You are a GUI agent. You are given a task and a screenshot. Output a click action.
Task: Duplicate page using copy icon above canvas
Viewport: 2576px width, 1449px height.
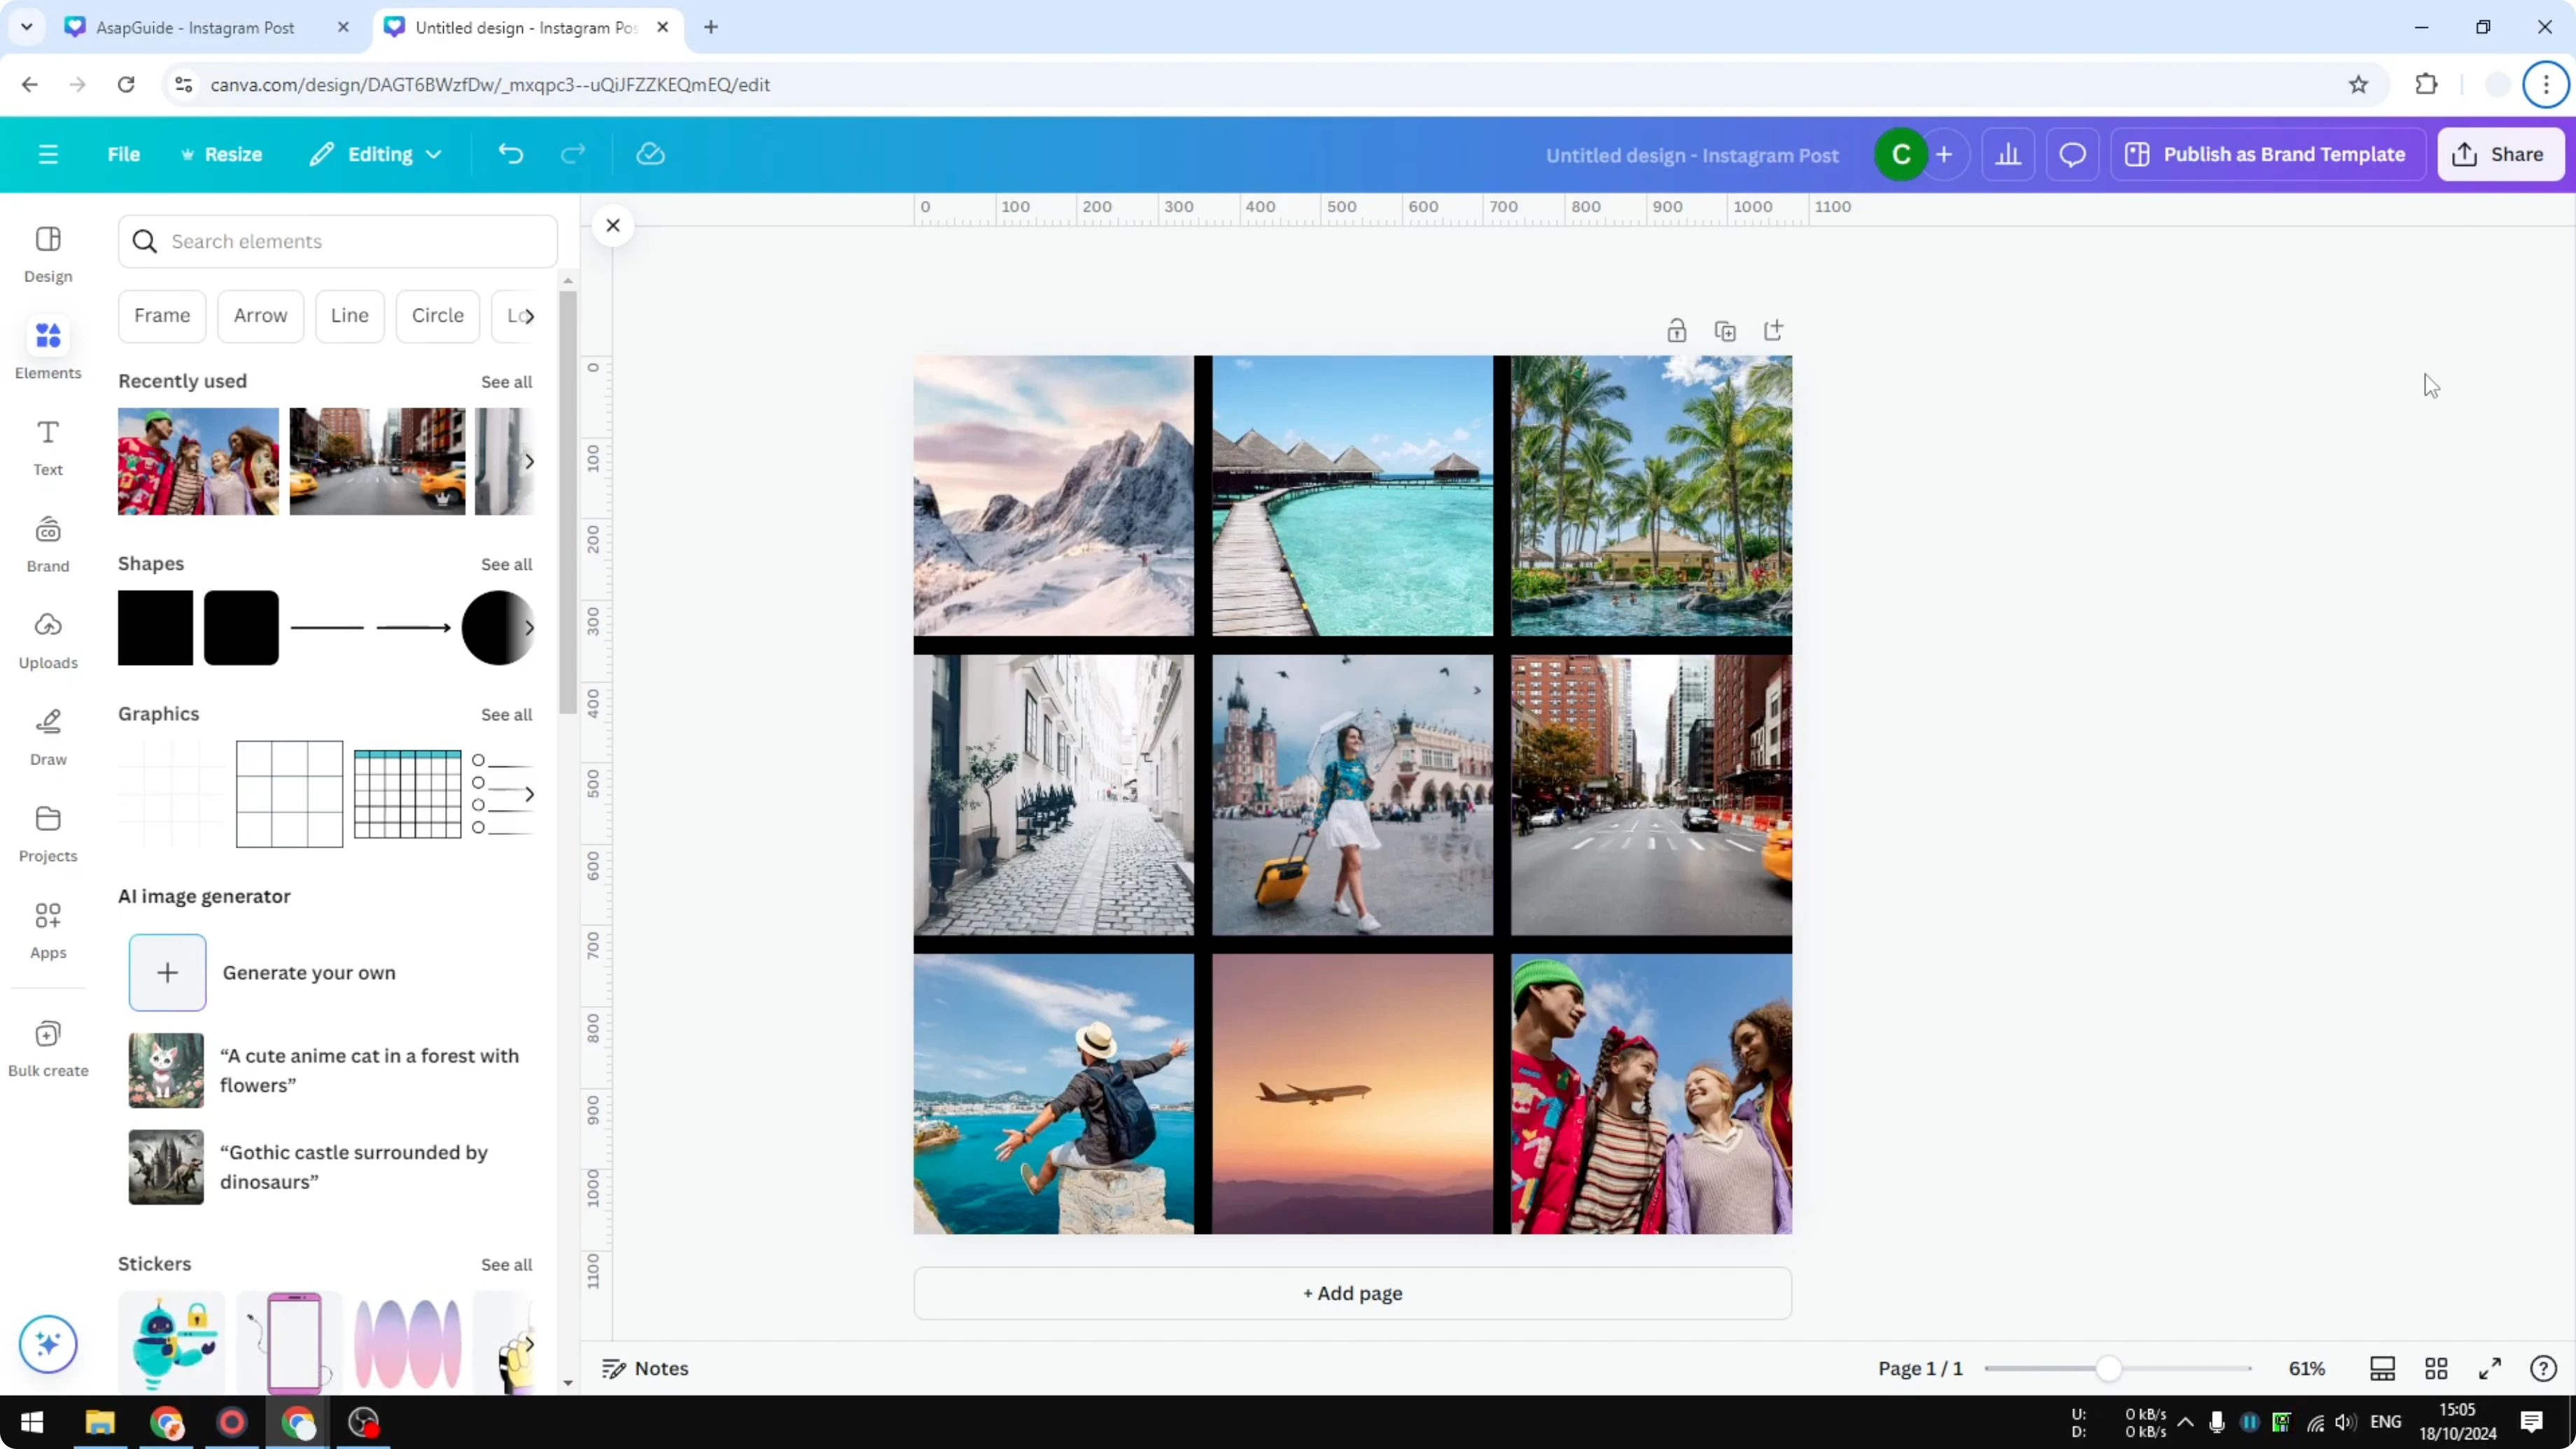coord(1726,330)
